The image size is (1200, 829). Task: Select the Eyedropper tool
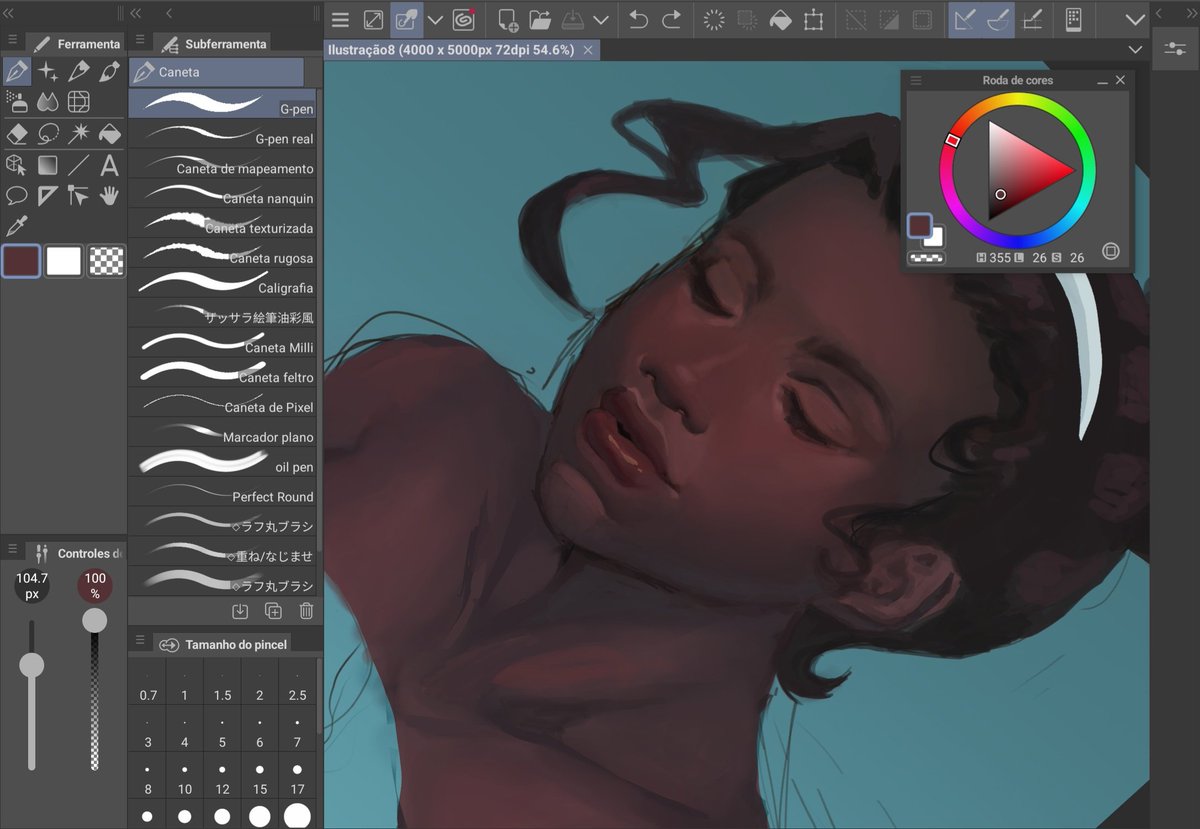[16, 225]
